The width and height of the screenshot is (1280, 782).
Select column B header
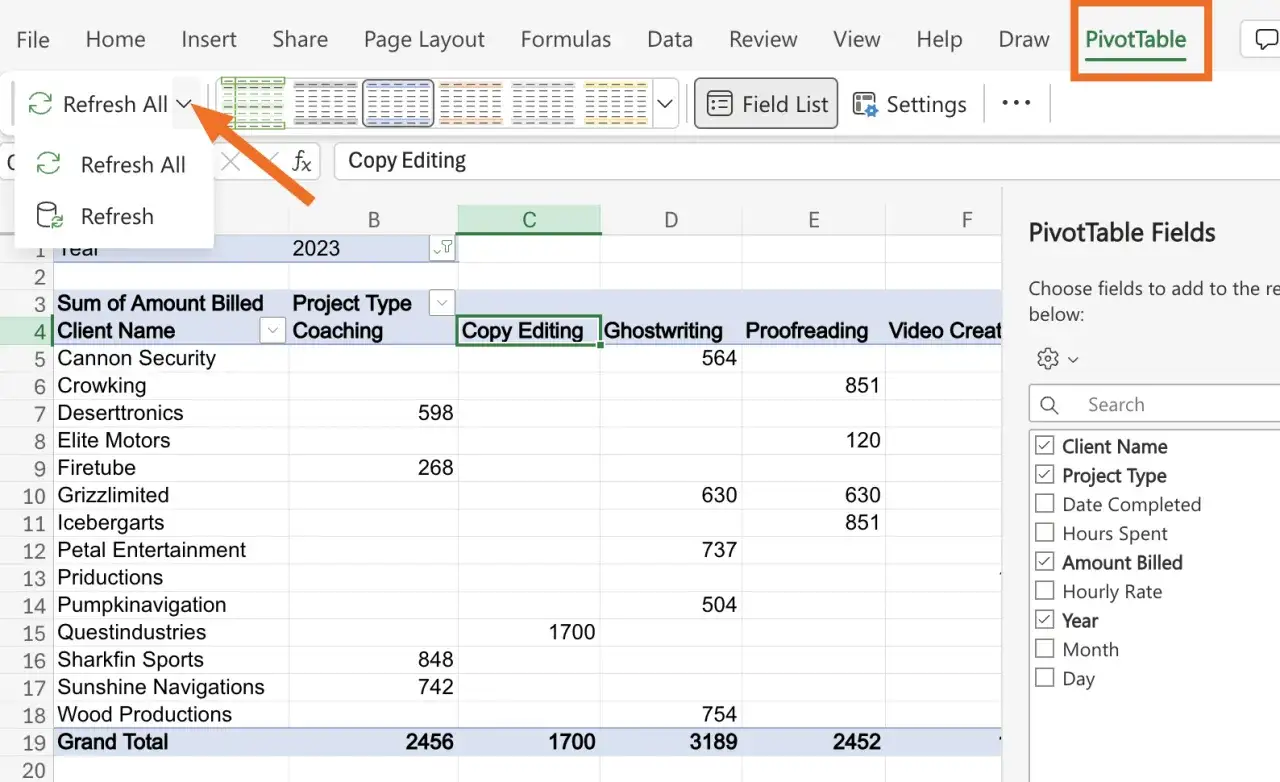(x=373, y=220)
